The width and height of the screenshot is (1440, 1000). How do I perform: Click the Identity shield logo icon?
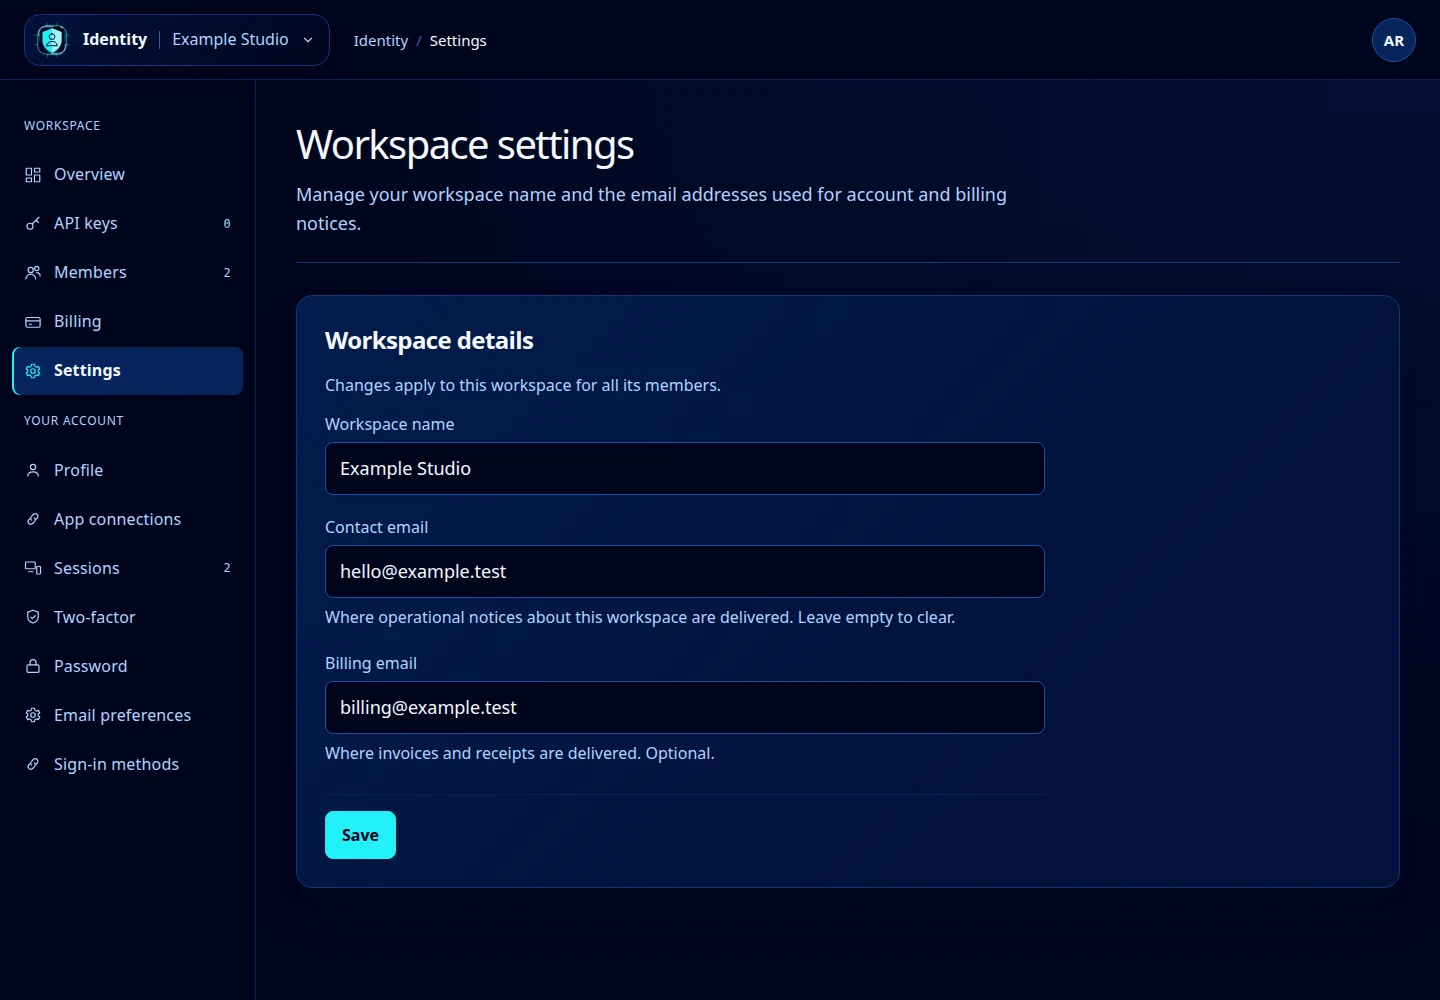pos(52,40)
